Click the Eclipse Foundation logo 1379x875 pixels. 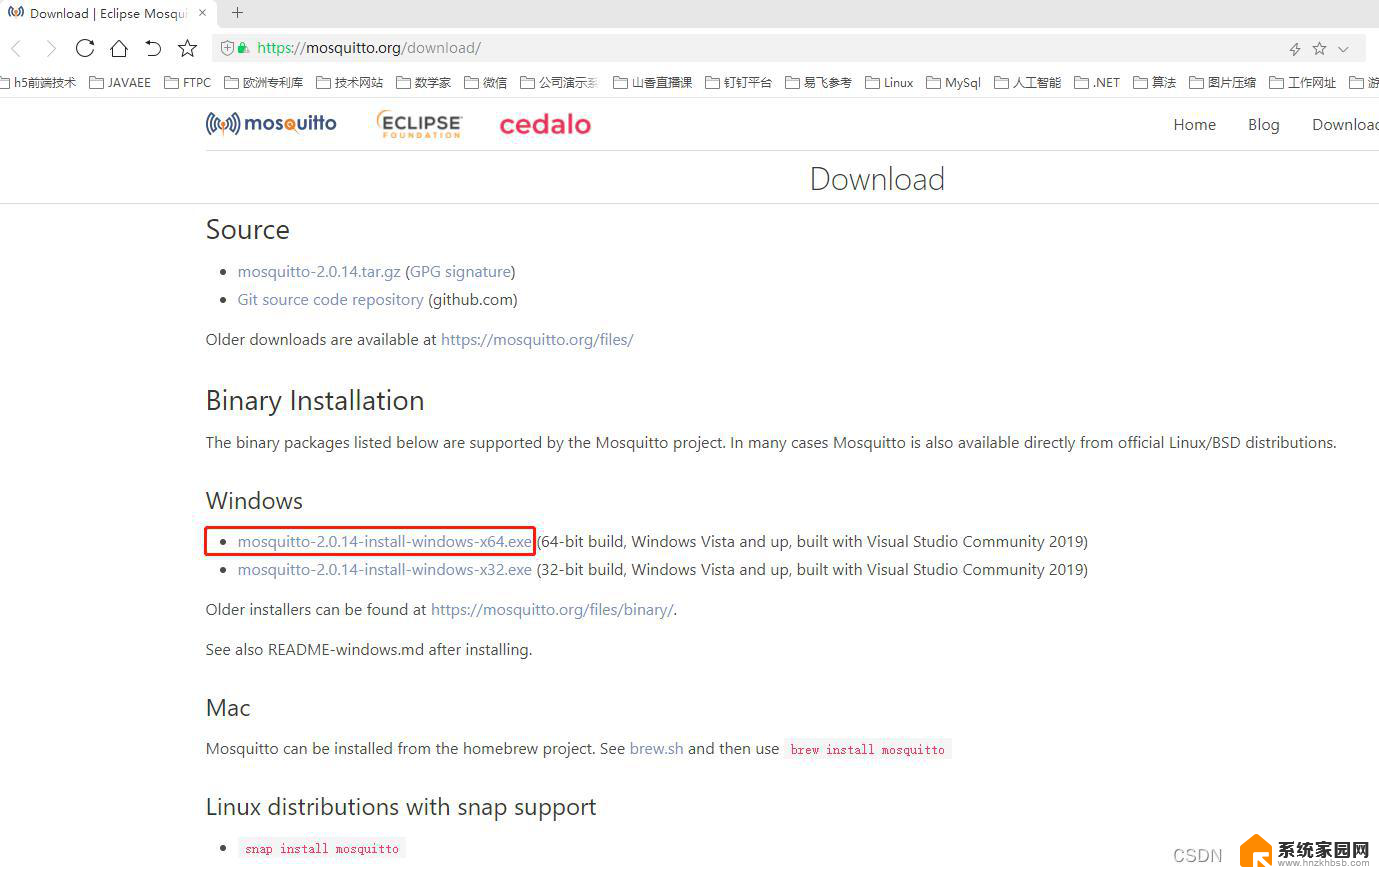[420, 124]
